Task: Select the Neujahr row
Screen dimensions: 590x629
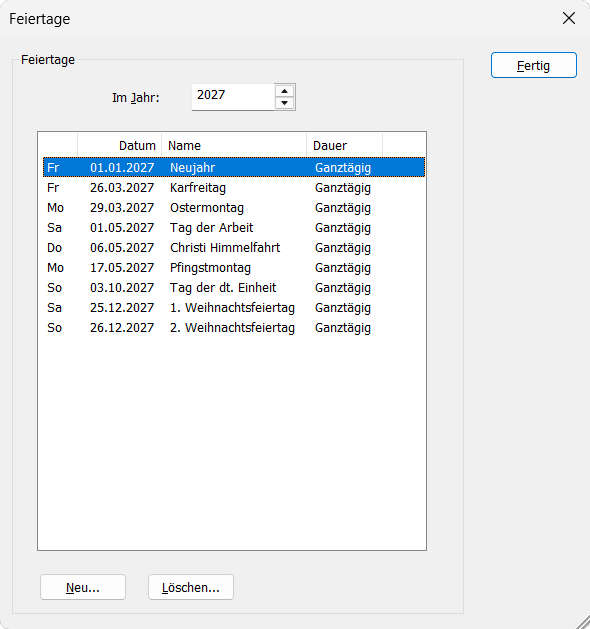Action: coord(234,167)
